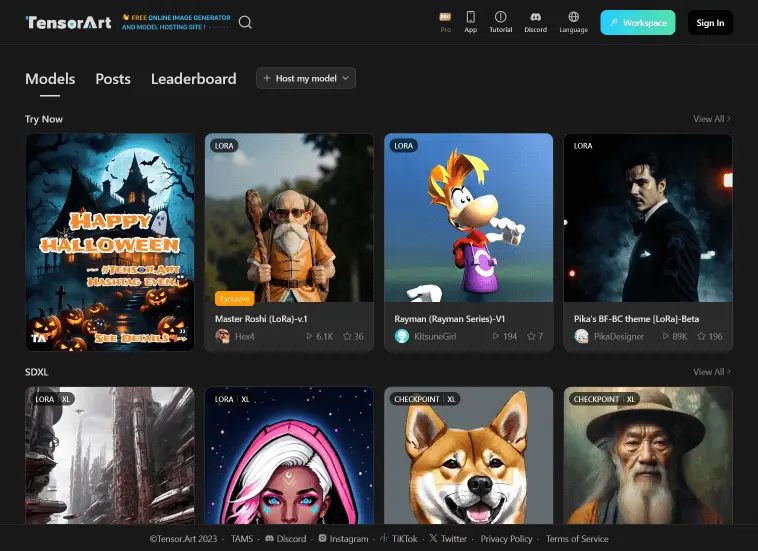The width and height of the screenshot is (758, 551).
Task: Expand View All for SDXL section
Action: (x=711, y=372)
